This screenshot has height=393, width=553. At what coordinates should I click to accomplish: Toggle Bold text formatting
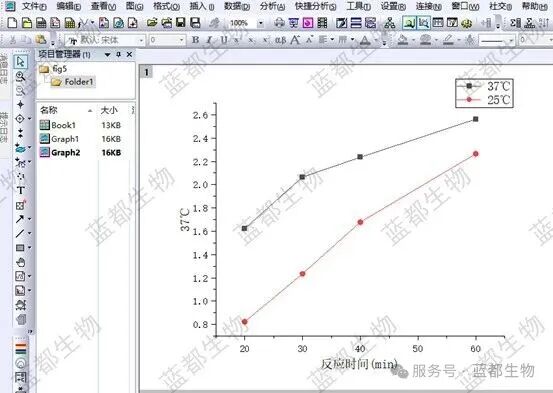point(195,40)
